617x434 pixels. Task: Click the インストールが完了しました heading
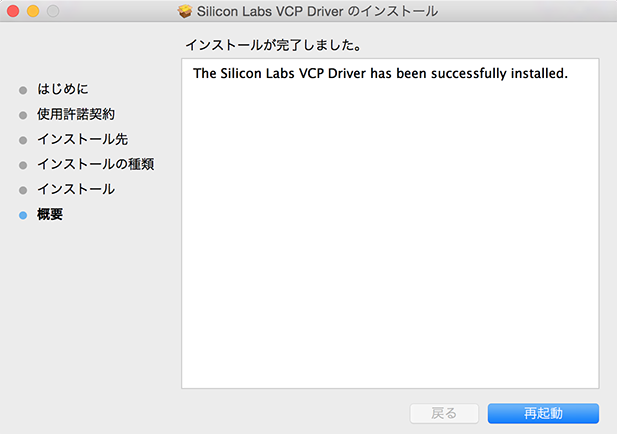coord(272,46)
